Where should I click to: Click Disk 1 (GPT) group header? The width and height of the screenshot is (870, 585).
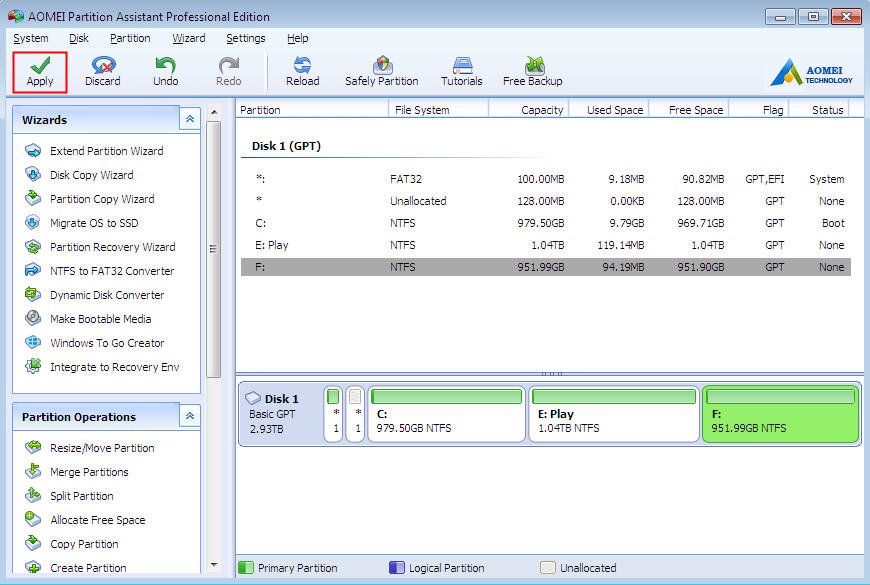[x=286, y=146]
